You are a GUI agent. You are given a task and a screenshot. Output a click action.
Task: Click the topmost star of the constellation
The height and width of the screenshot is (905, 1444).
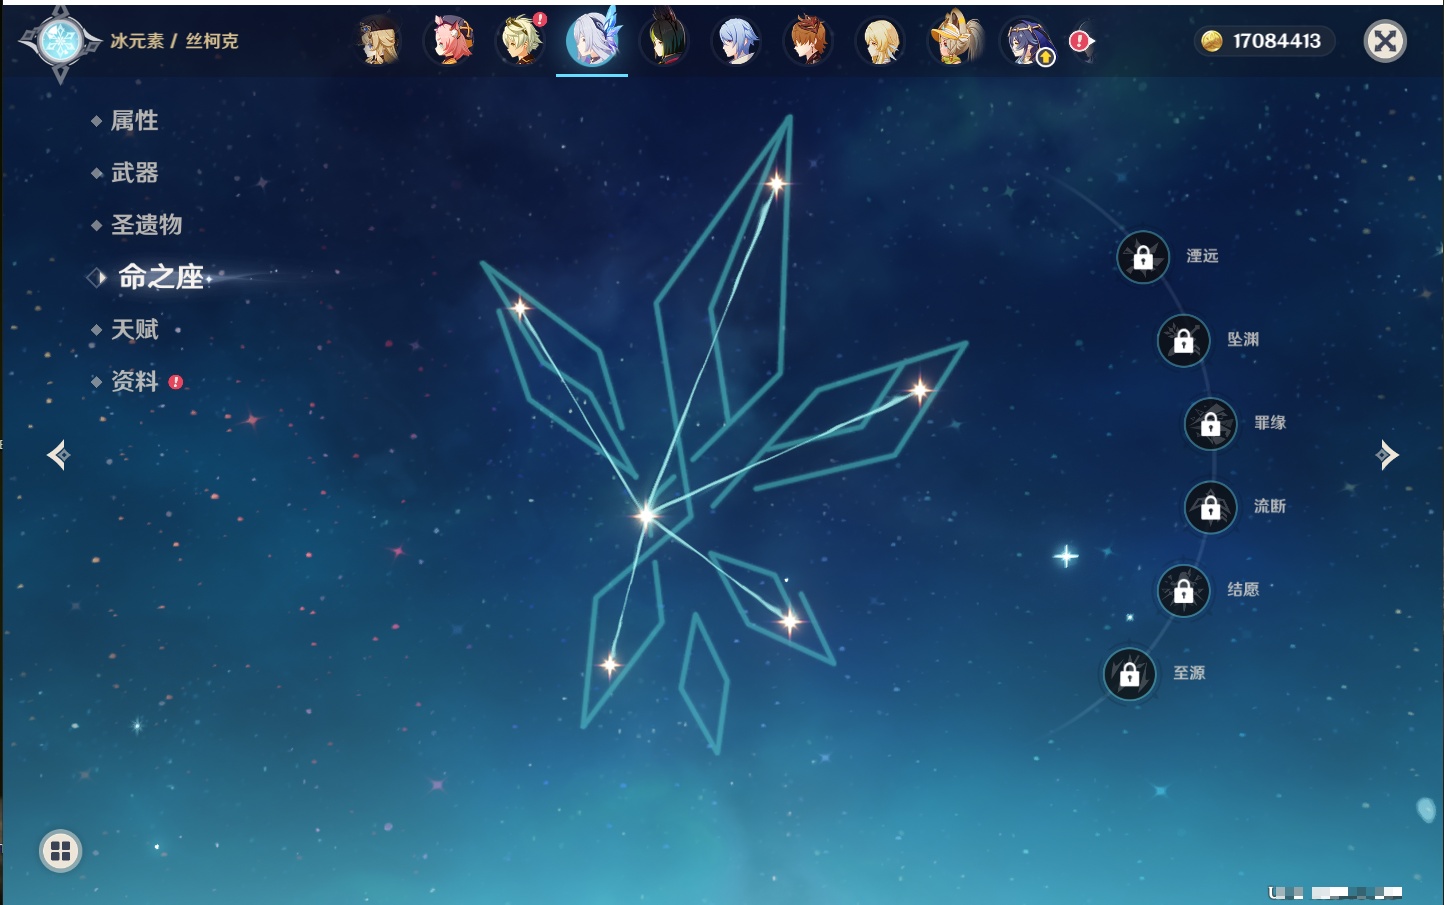coord(776,184)
